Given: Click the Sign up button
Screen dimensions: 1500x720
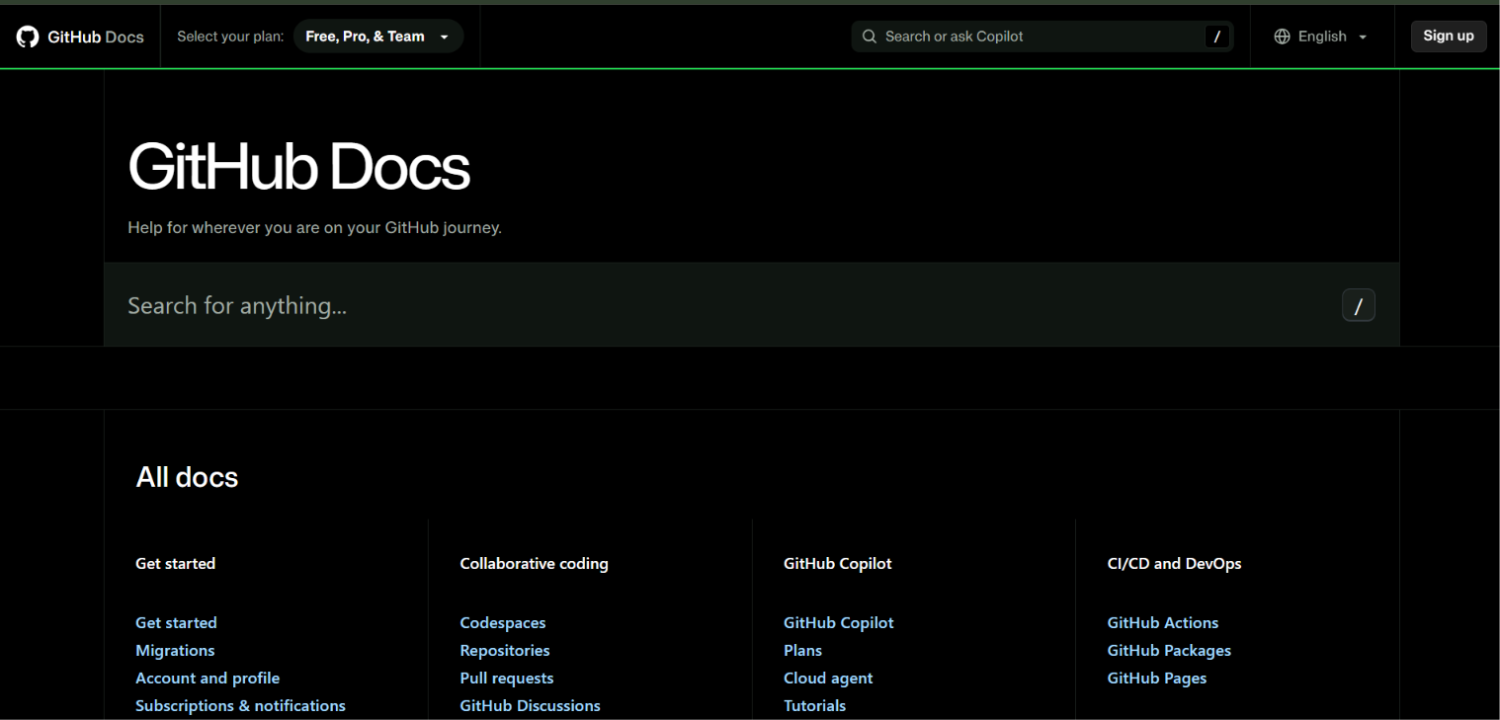Looking at the screenshot, I should pos(1448,36).
